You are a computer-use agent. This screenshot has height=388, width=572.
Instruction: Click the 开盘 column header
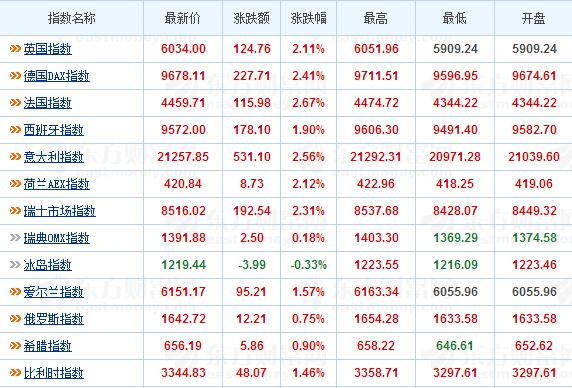coord(533,18)
